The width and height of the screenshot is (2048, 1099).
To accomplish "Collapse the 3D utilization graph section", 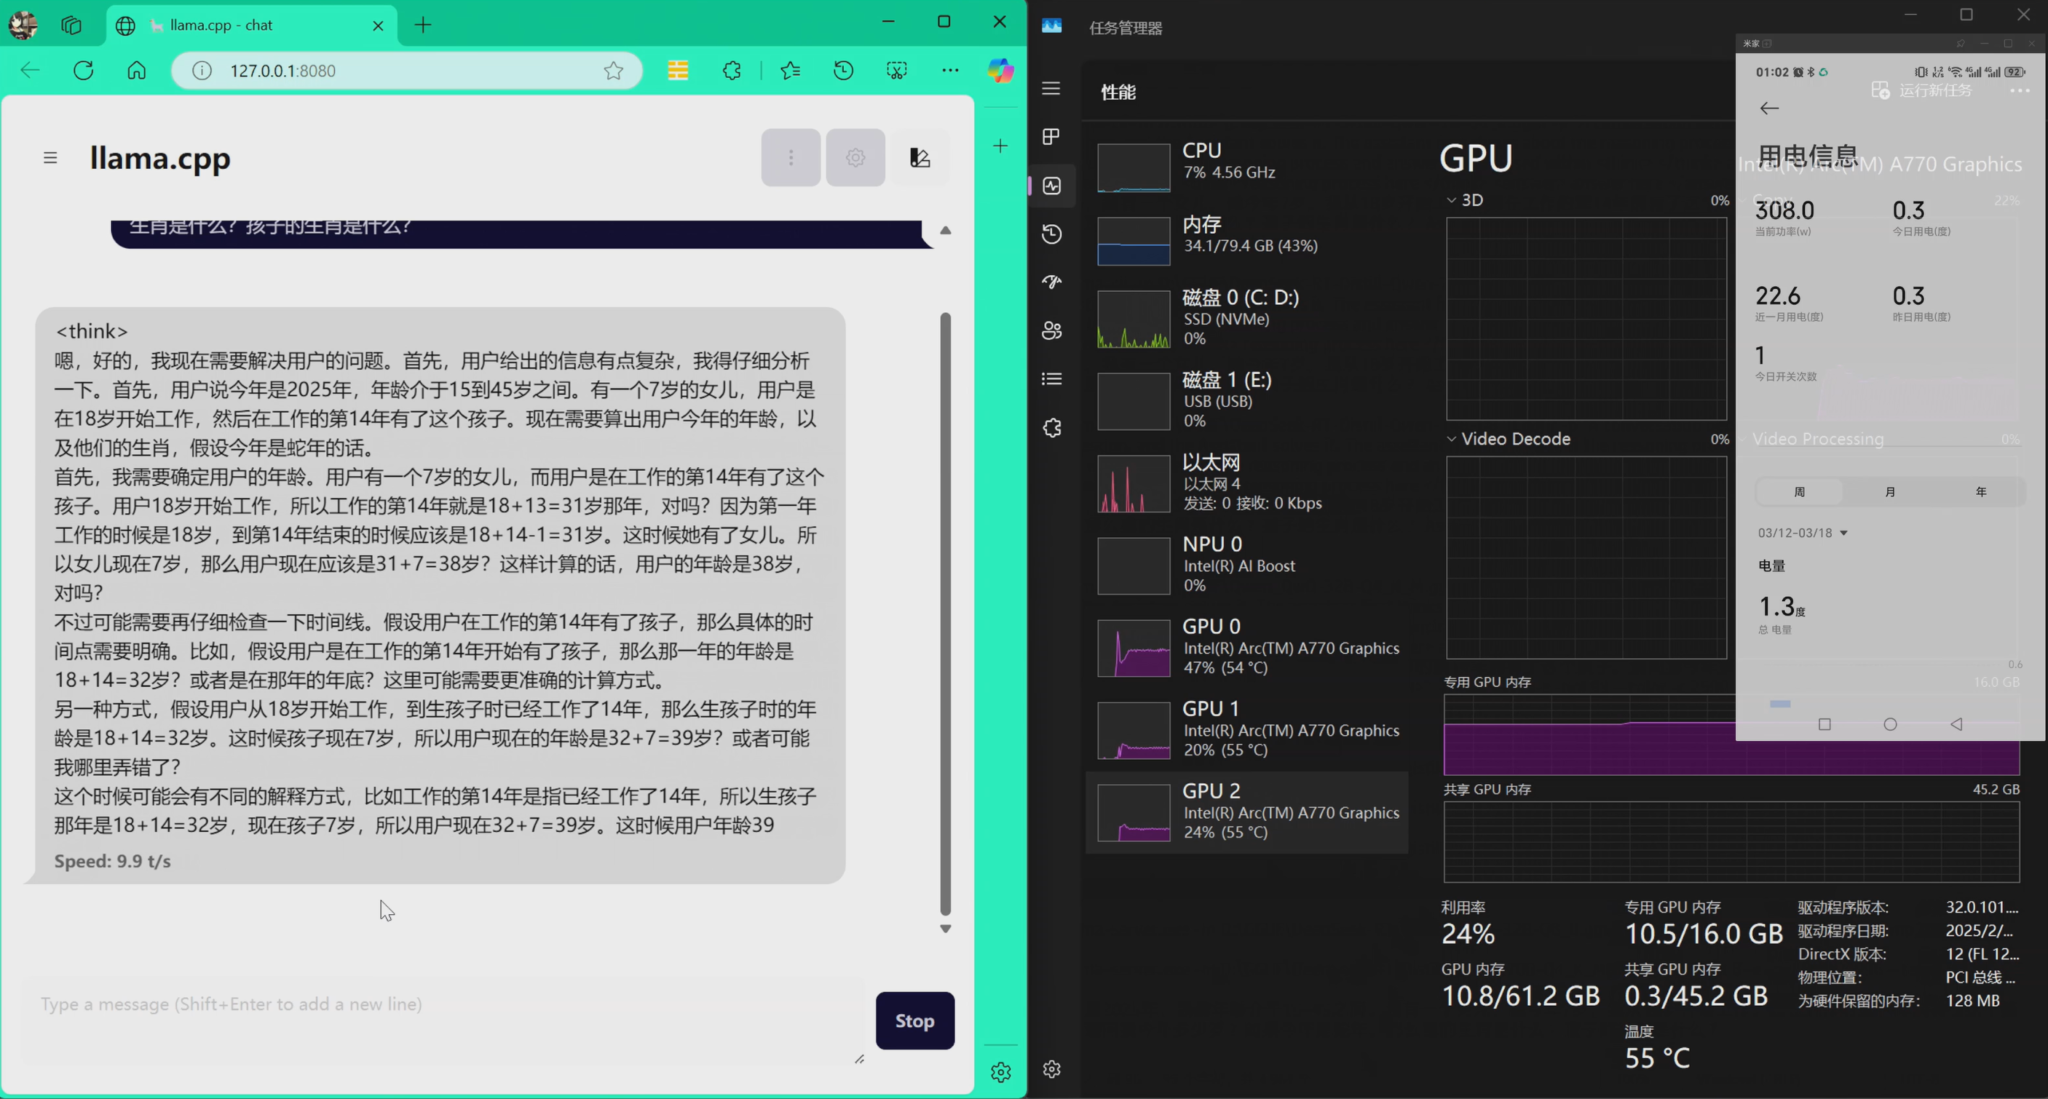I will [1452, 200].
